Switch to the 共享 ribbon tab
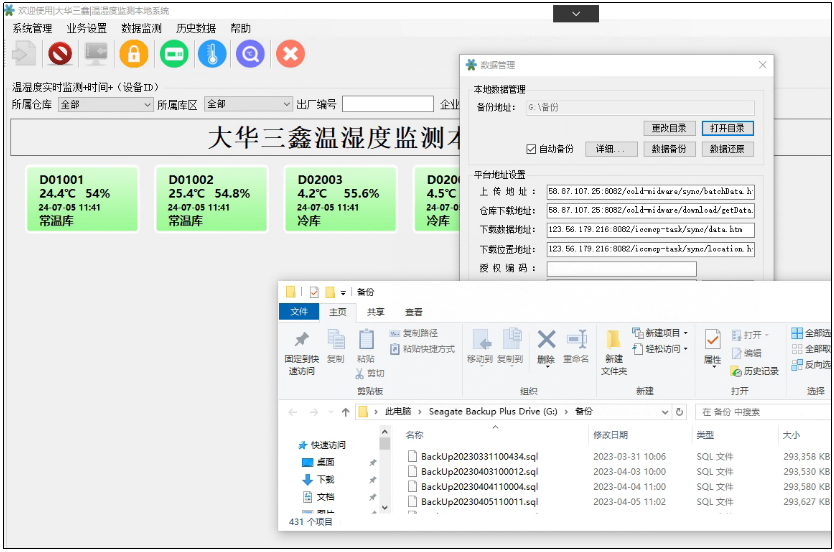The image size is (834, 552). pyautogui.click(x=375, y=312)
